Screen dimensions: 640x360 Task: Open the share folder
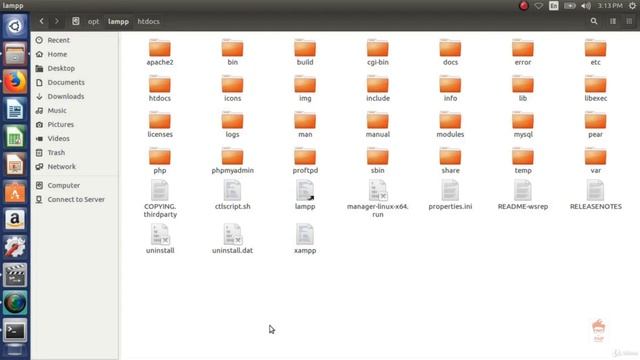(450, 160)
